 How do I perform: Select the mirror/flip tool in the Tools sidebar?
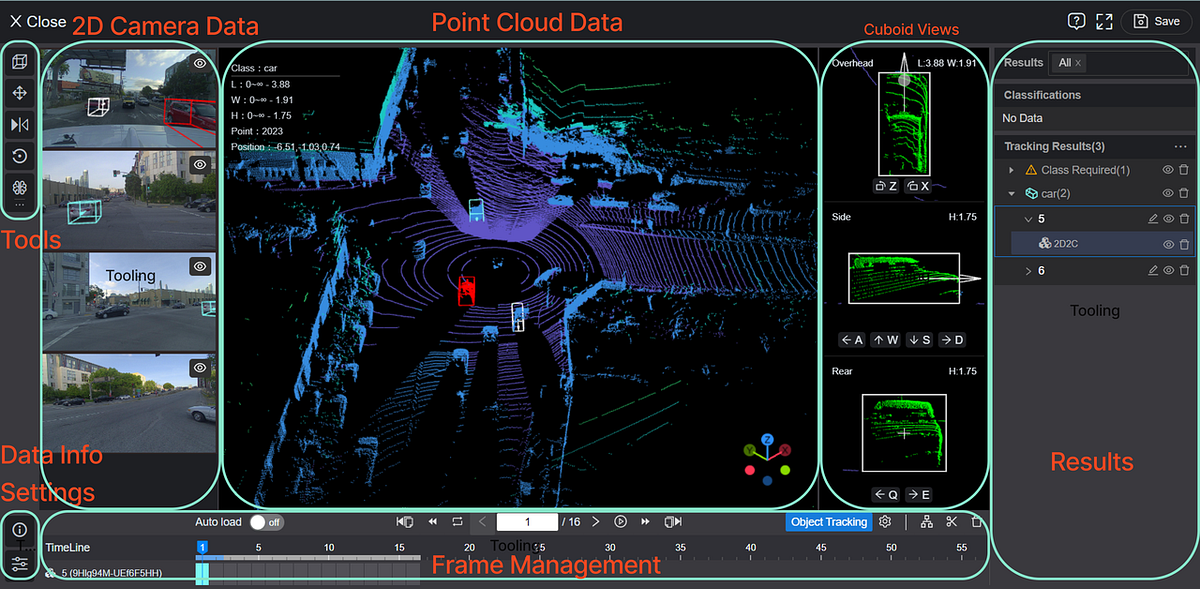[21, 124]
